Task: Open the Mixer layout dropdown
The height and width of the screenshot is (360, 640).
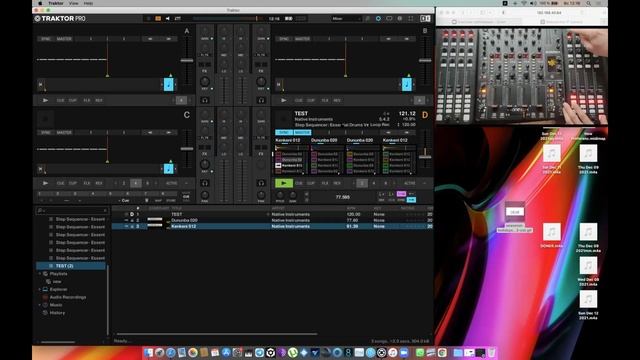Action: point(347,19)
